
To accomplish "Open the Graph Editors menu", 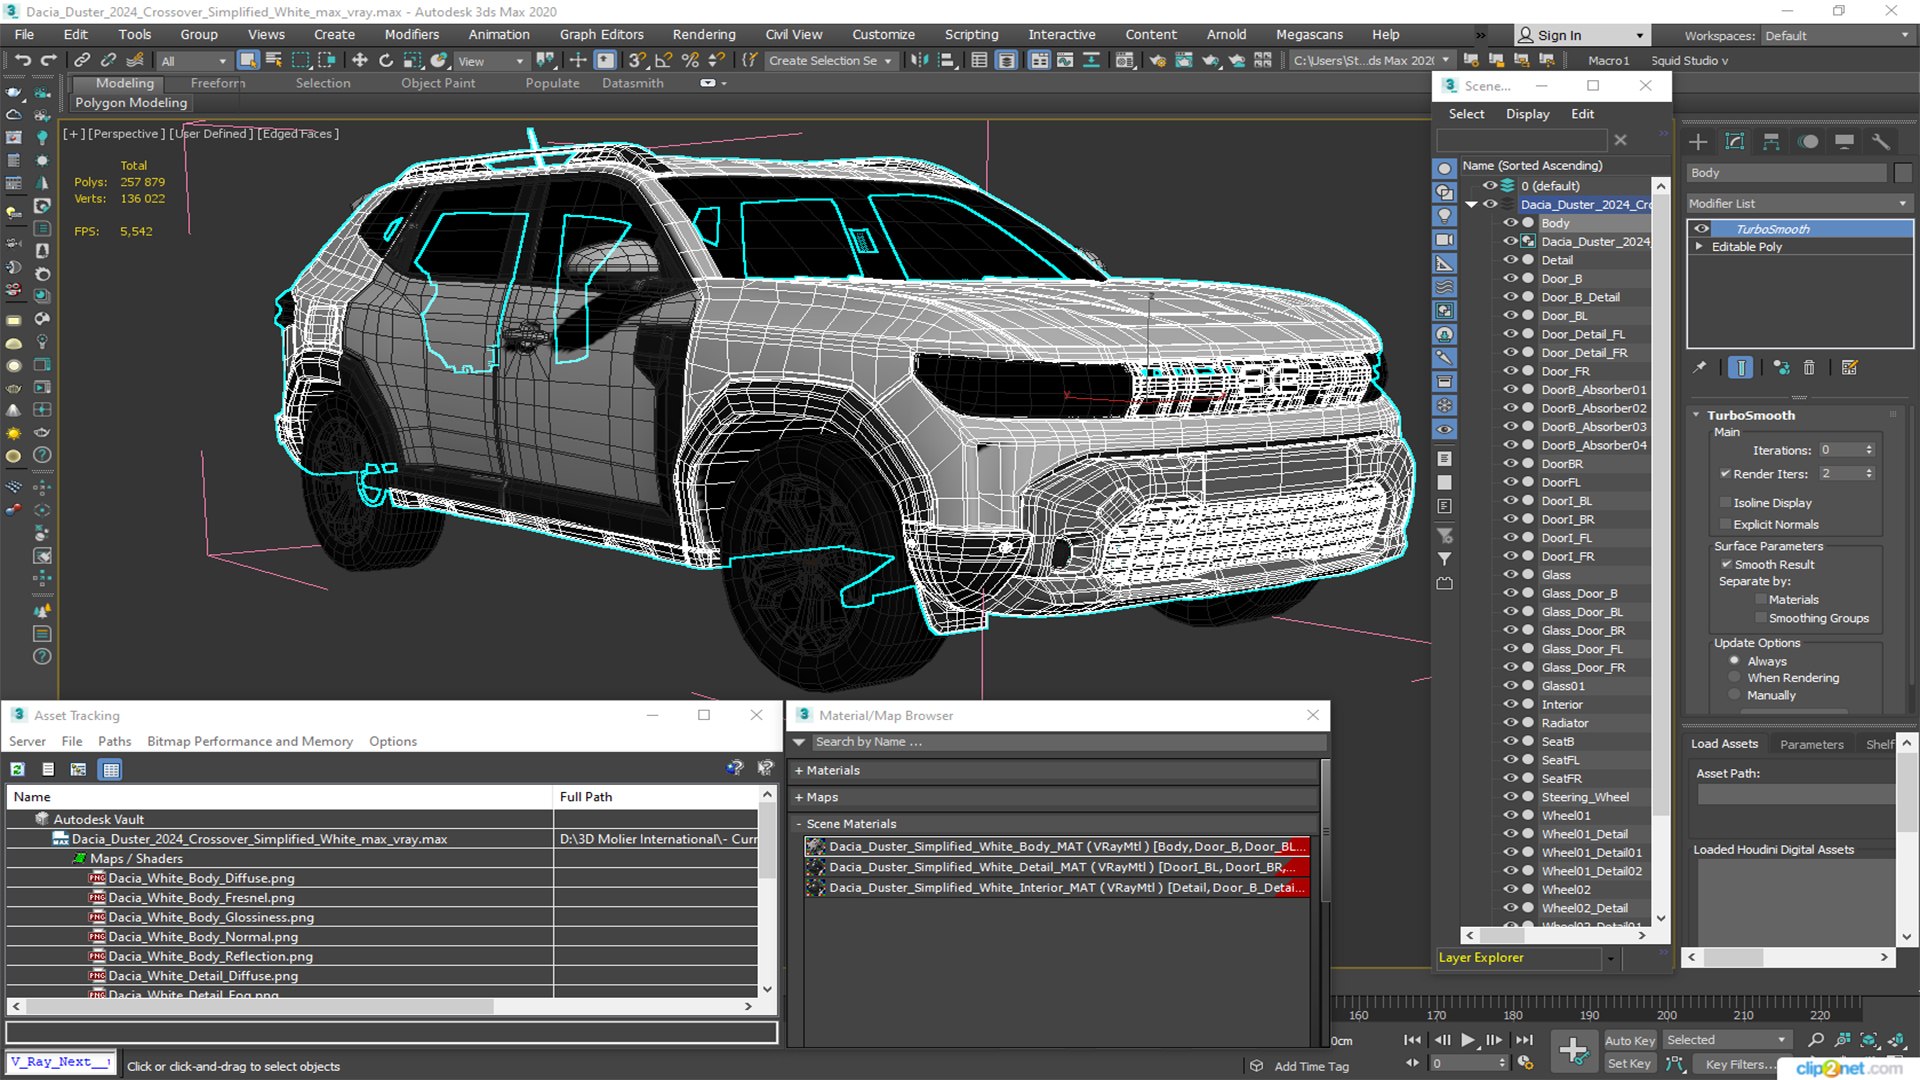I will tap(602, 34).
